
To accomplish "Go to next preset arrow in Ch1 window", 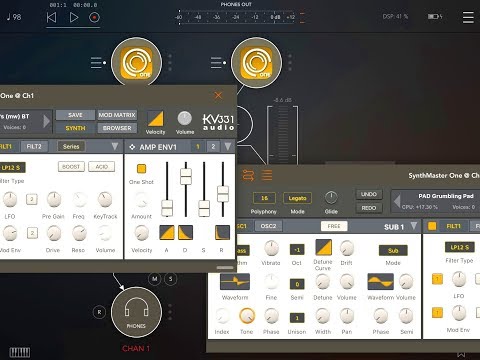I will pyautogui.click(x=47, y=121).
